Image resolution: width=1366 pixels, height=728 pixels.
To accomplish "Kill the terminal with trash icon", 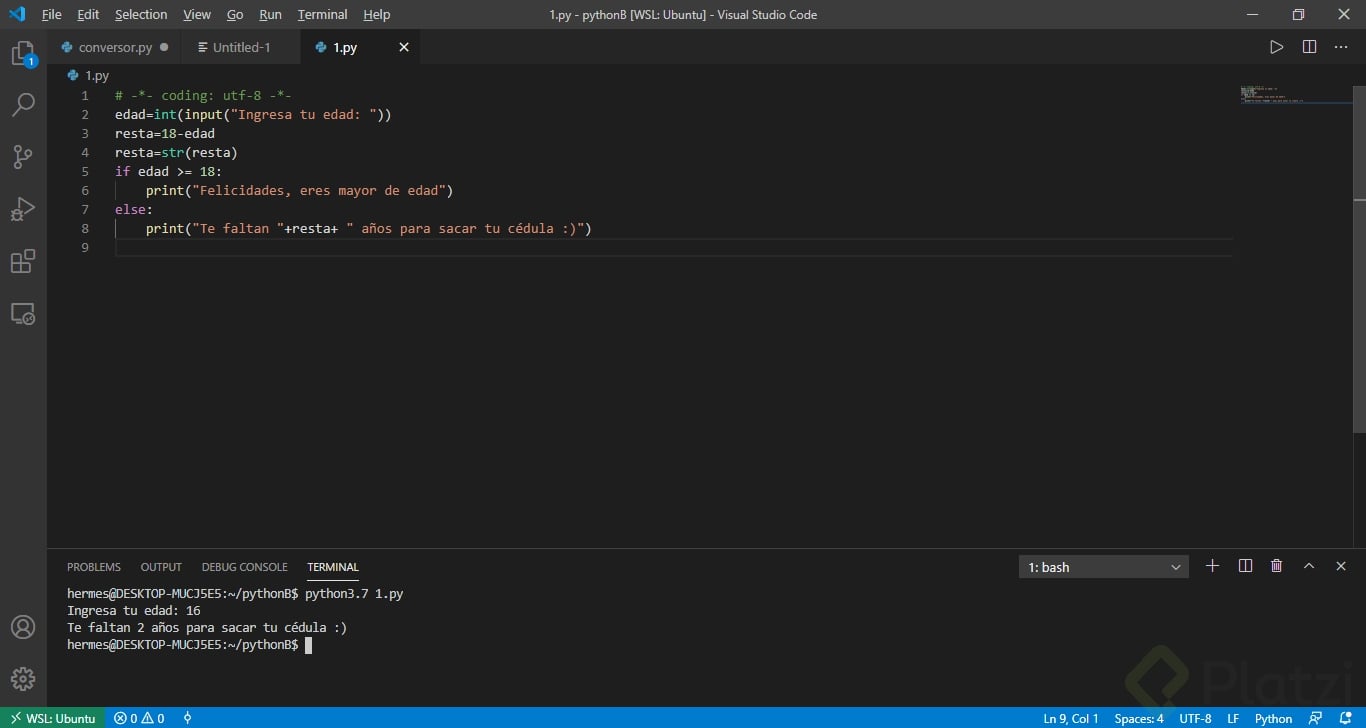I will (1276, 566).
